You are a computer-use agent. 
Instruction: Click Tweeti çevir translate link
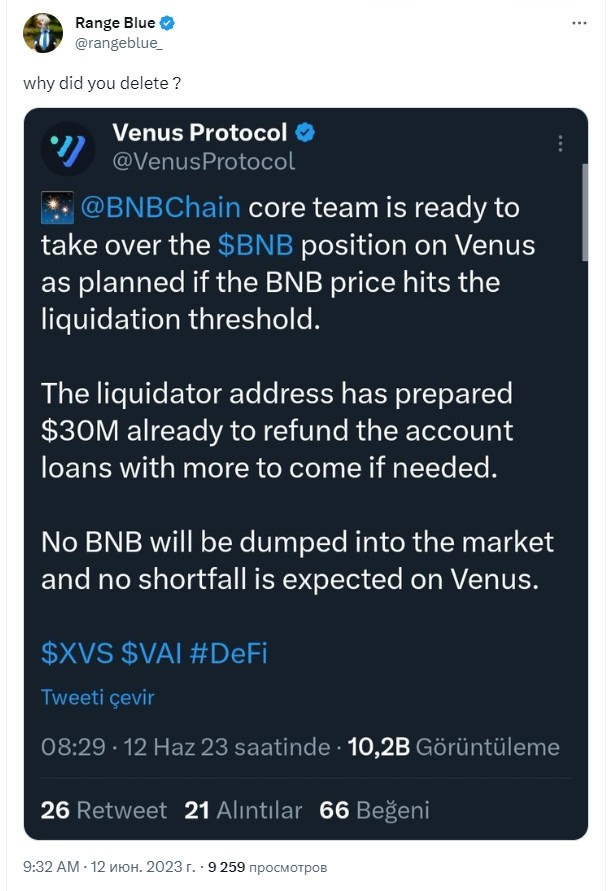click(x=98, y=697)
